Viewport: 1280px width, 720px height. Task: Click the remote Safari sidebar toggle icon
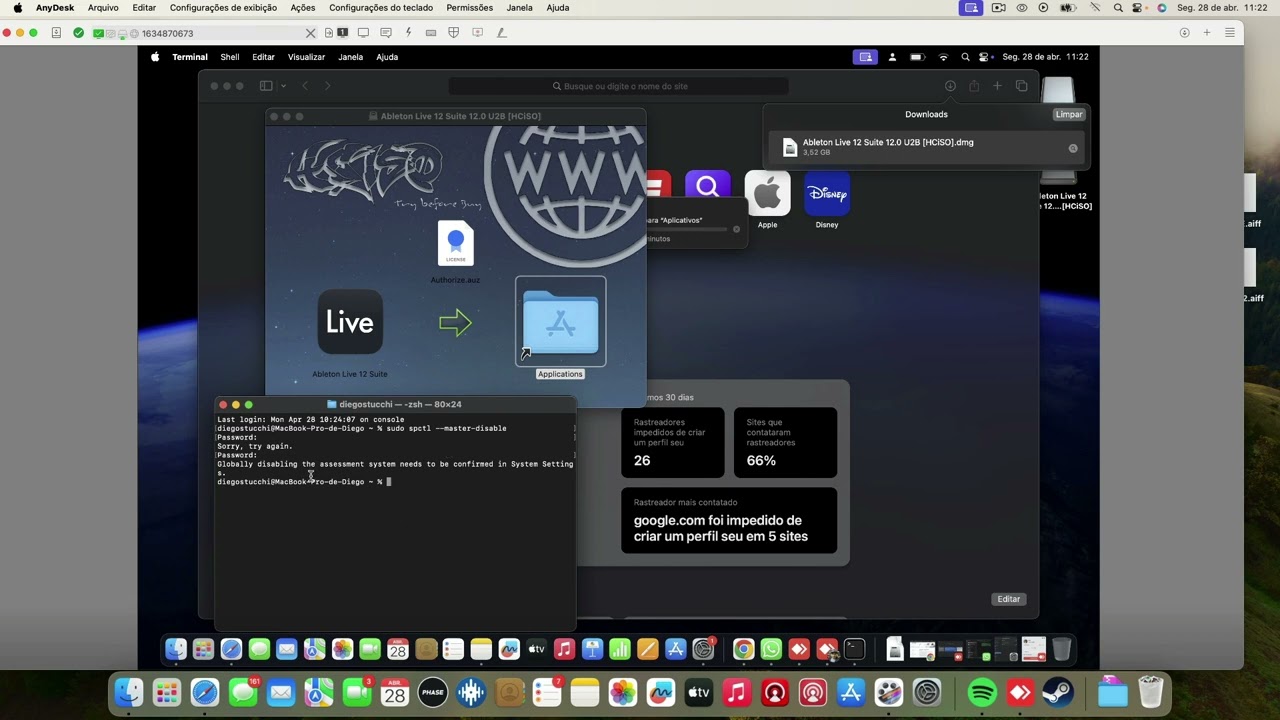266,86
